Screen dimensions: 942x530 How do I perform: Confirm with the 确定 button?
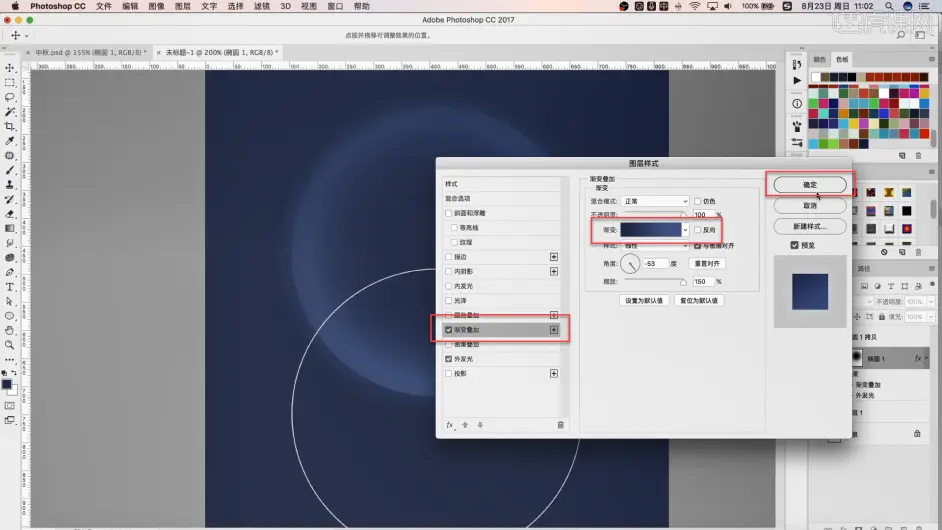click(810, 184)
